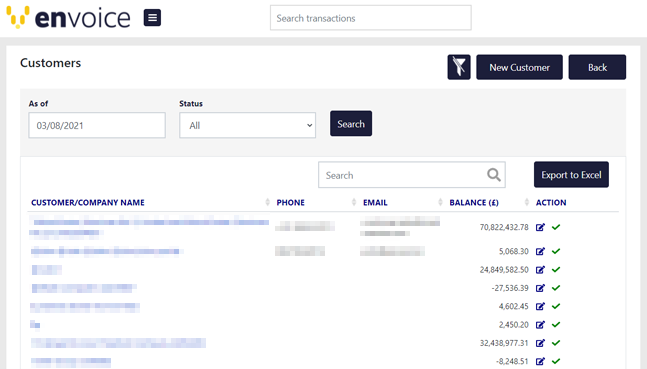Sort table by Phone column header

click(x=290, y=202)
